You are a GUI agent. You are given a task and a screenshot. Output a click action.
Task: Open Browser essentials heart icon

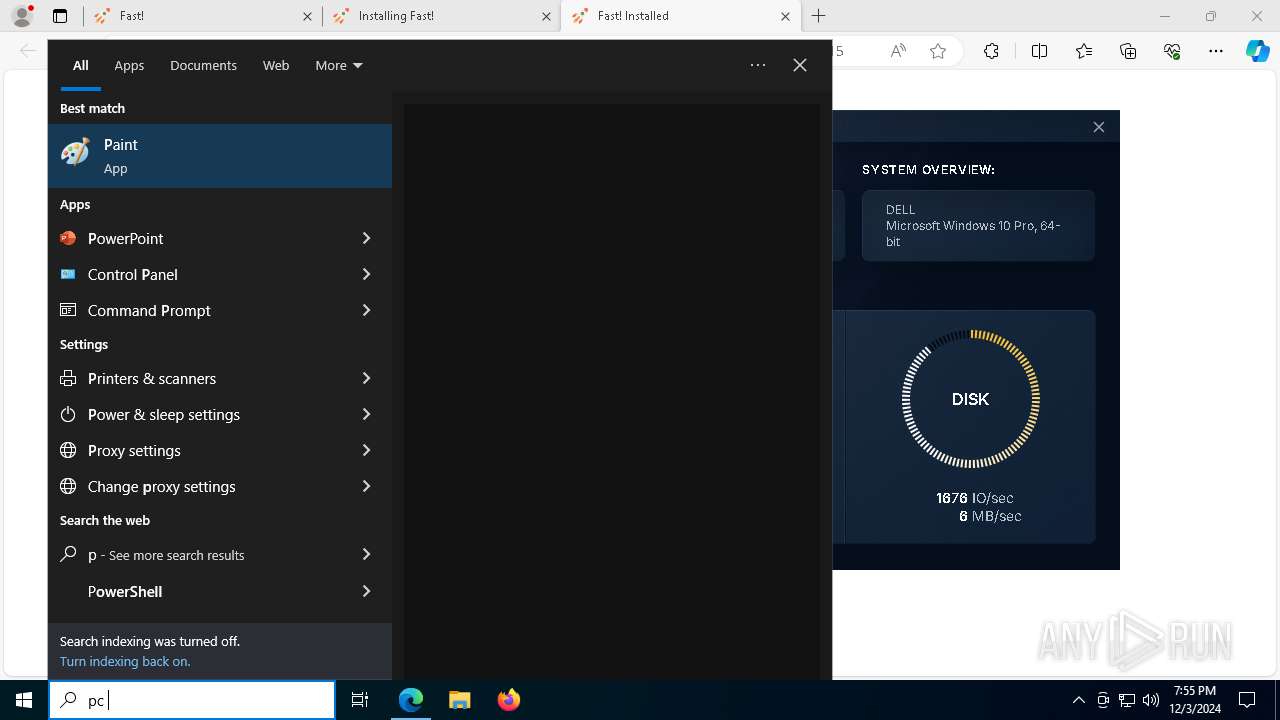pos(1172,51)
